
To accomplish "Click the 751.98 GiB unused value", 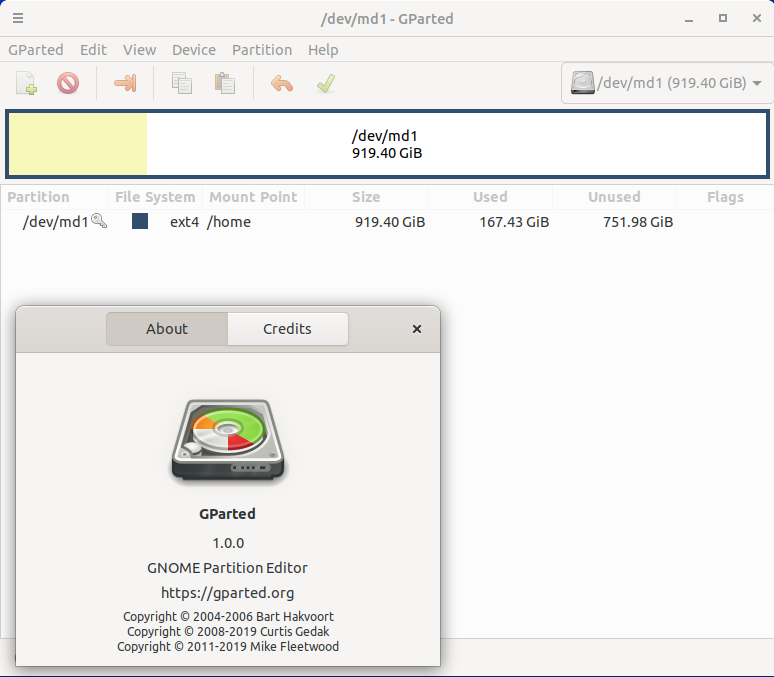I will 638,222.
